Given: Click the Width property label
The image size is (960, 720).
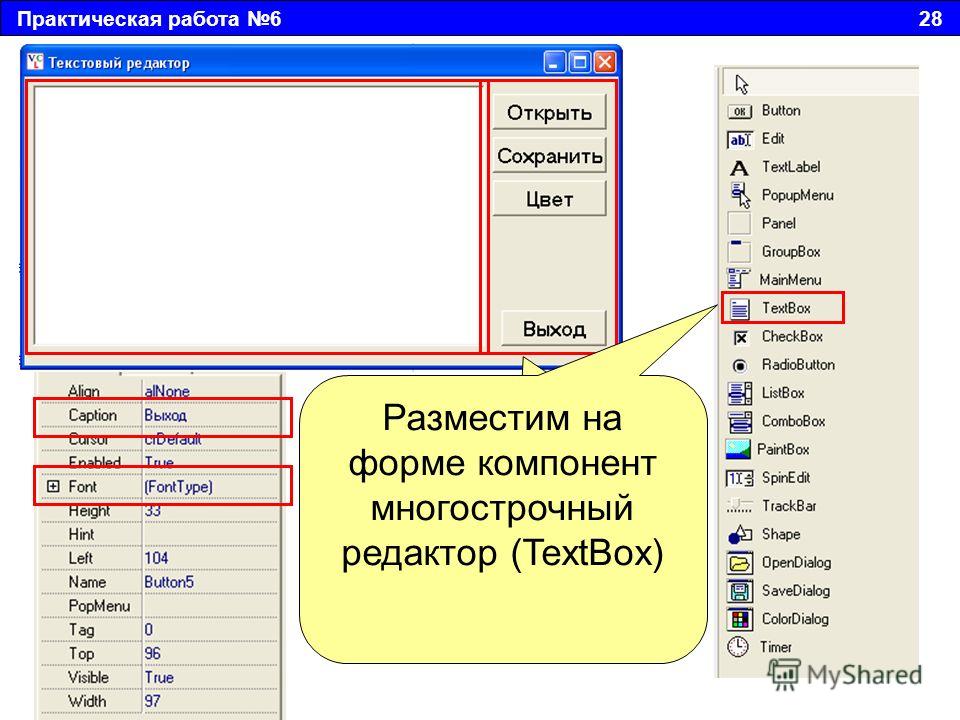Looking at the screenshot, I should (87, 701).
